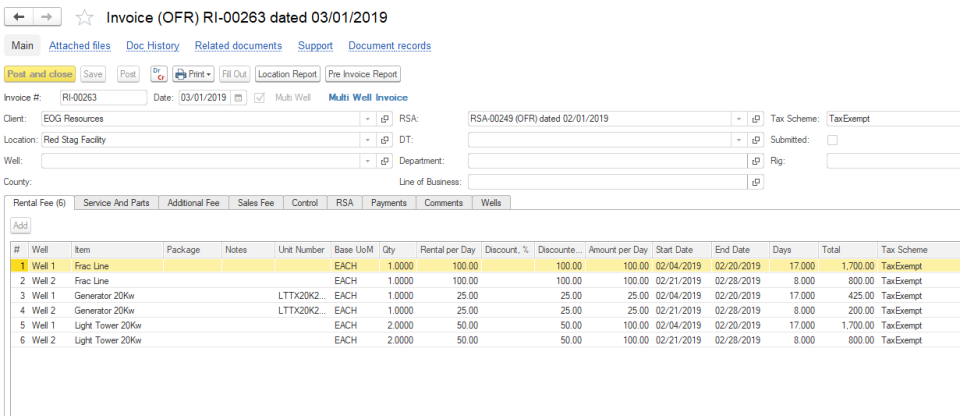960x416 pixels.
Task: Open the Attached files link
Action: coord(80,46)
